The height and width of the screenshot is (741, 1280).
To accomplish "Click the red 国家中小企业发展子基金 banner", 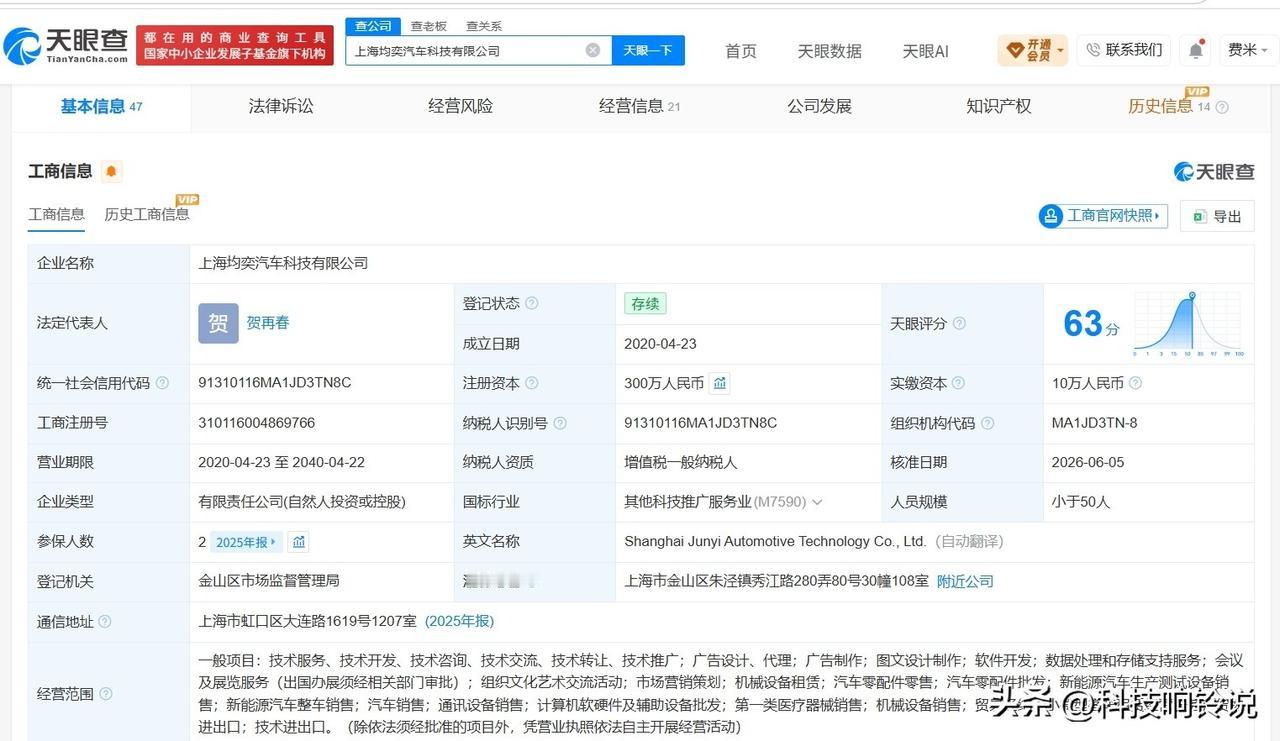I will [234, 46].
